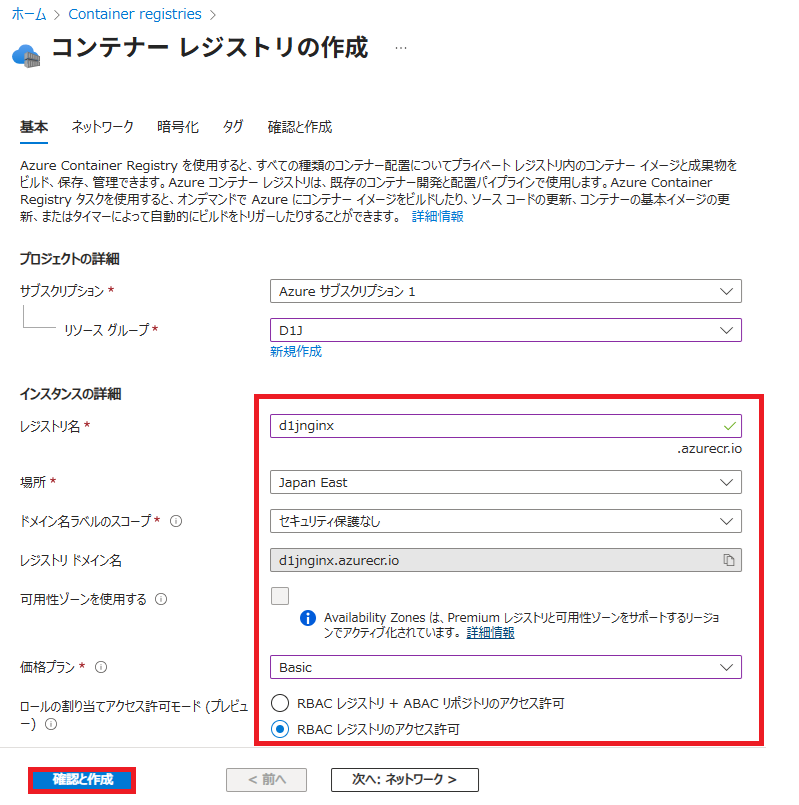This screenshot has width=799, height=805.
Task: Switch to the ネットワーク tab
Action: point(102,127)
